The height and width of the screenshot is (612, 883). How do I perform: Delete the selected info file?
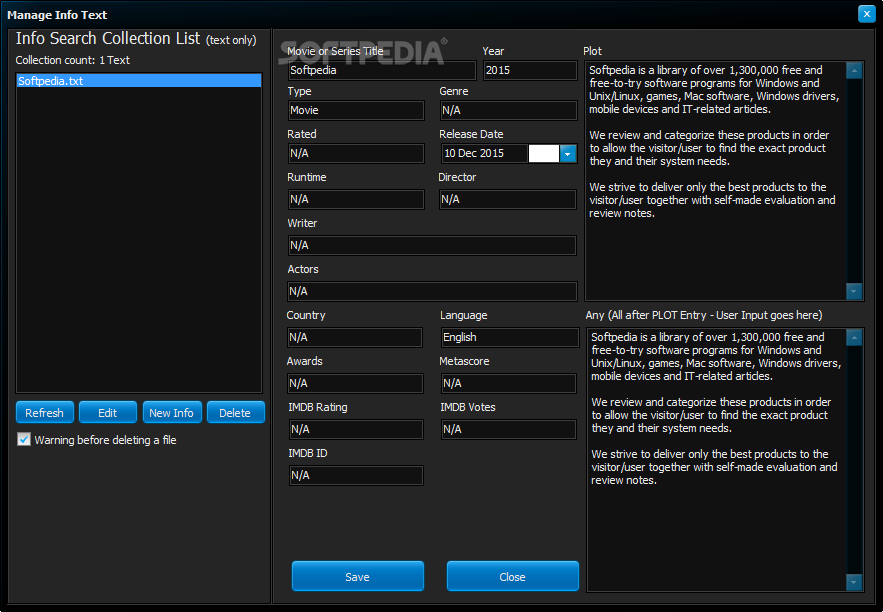(235, 412)
